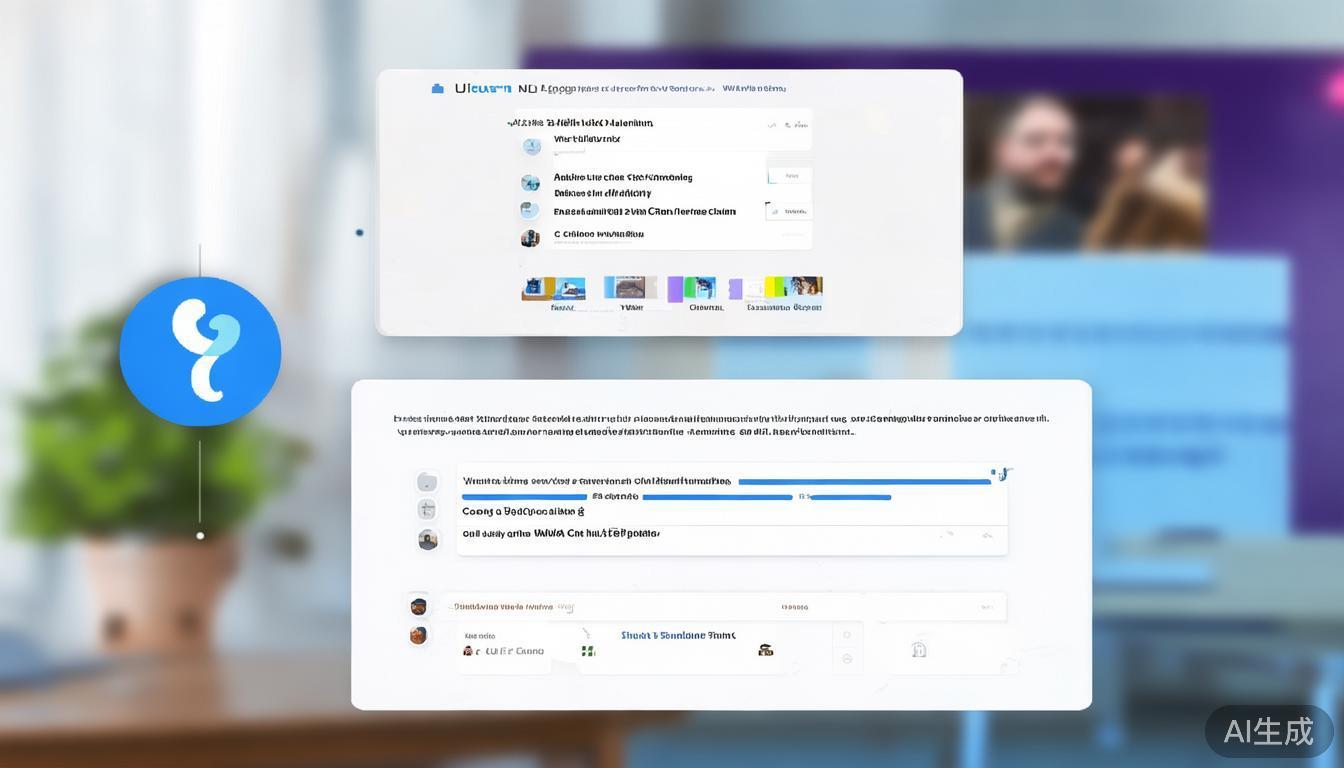Select the upper small circle in bottom row

(x=847, y=635)
